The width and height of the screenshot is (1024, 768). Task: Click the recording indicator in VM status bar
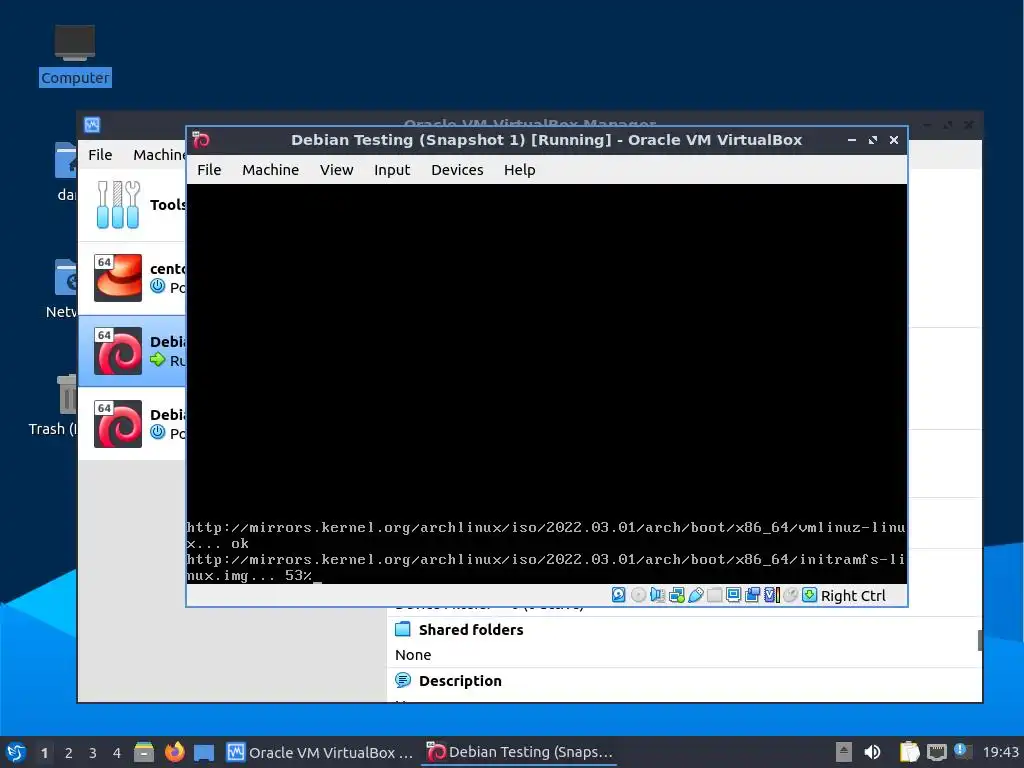tap(752, 595)
